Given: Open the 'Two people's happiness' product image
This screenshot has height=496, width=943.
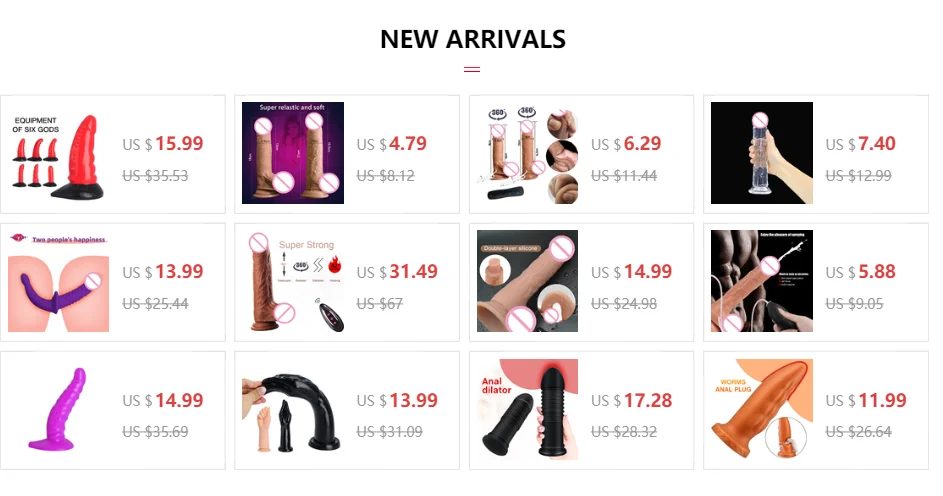Looking at the screenshot, I should [x=58, y=281].
